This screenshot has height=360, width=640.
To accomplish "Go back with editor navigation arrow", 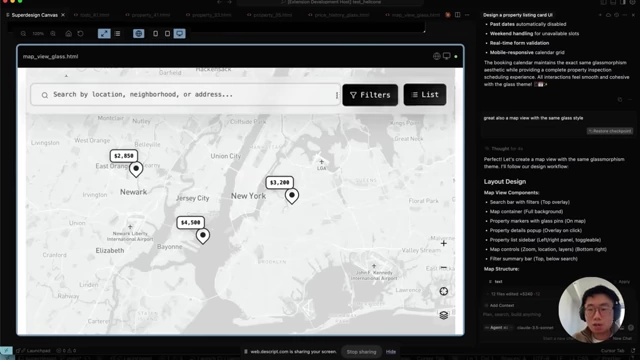I will (x=219, y=2).
